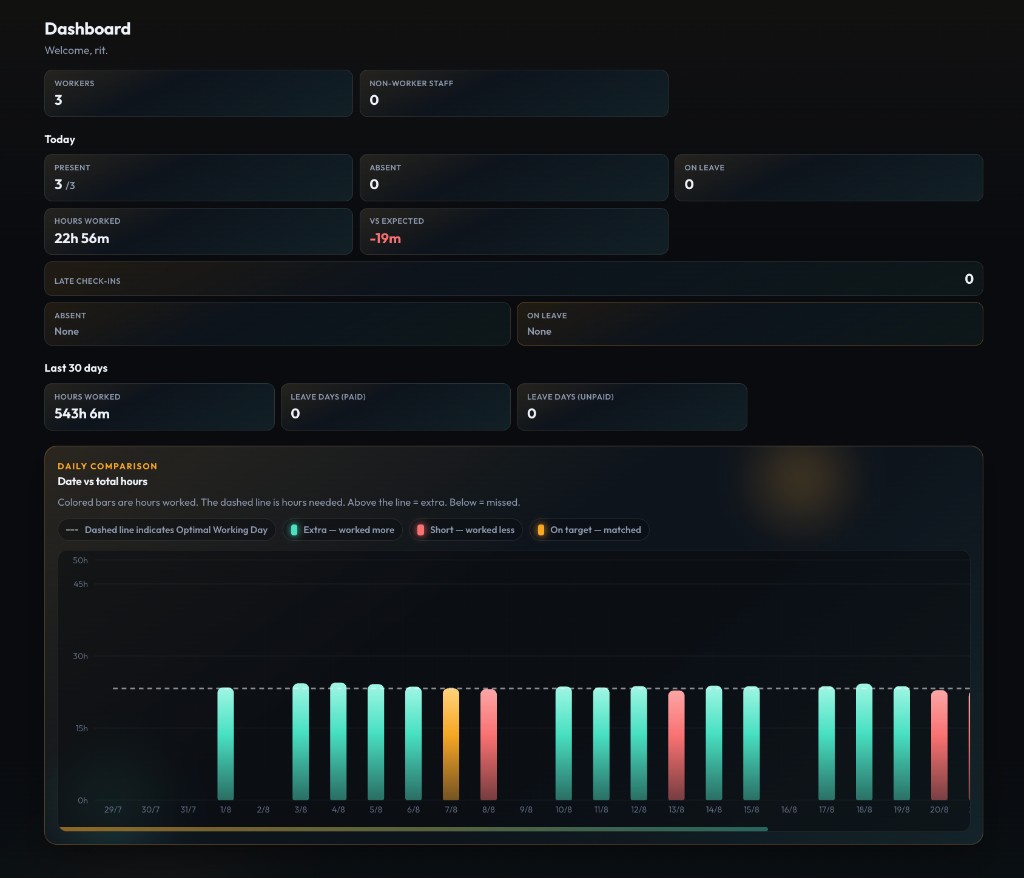
Task: Click the On Leave None list card
Action: (x=750, y=324)
